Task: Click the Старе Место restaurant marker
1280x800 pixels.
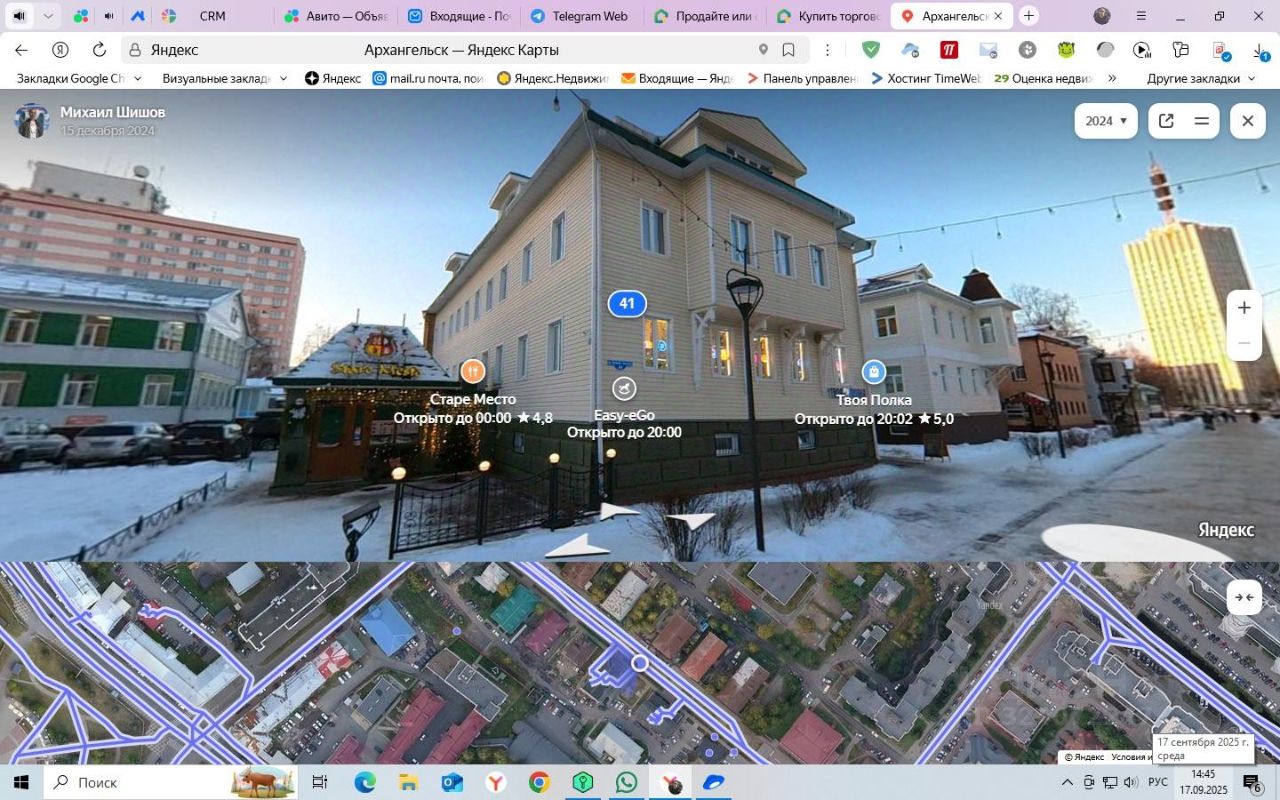Action: click(472, 372)
